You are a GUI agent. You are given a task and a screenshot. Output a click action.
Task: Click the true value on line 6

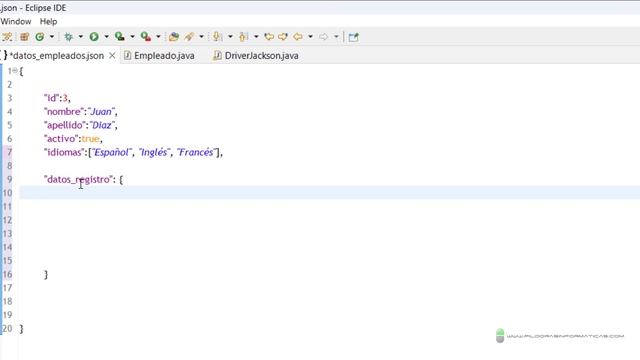click(x=91, y=139)
